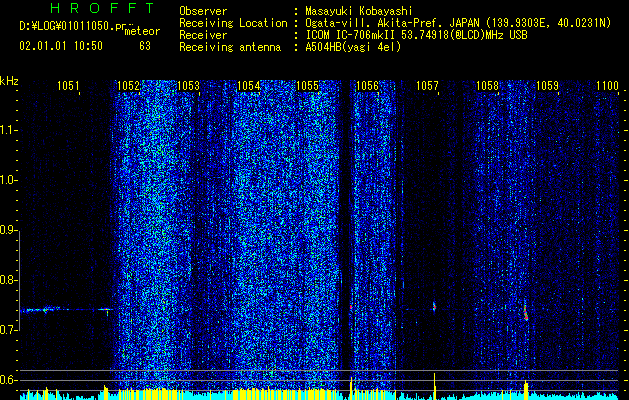Click the 1059 time marker

tap(547, 85)
